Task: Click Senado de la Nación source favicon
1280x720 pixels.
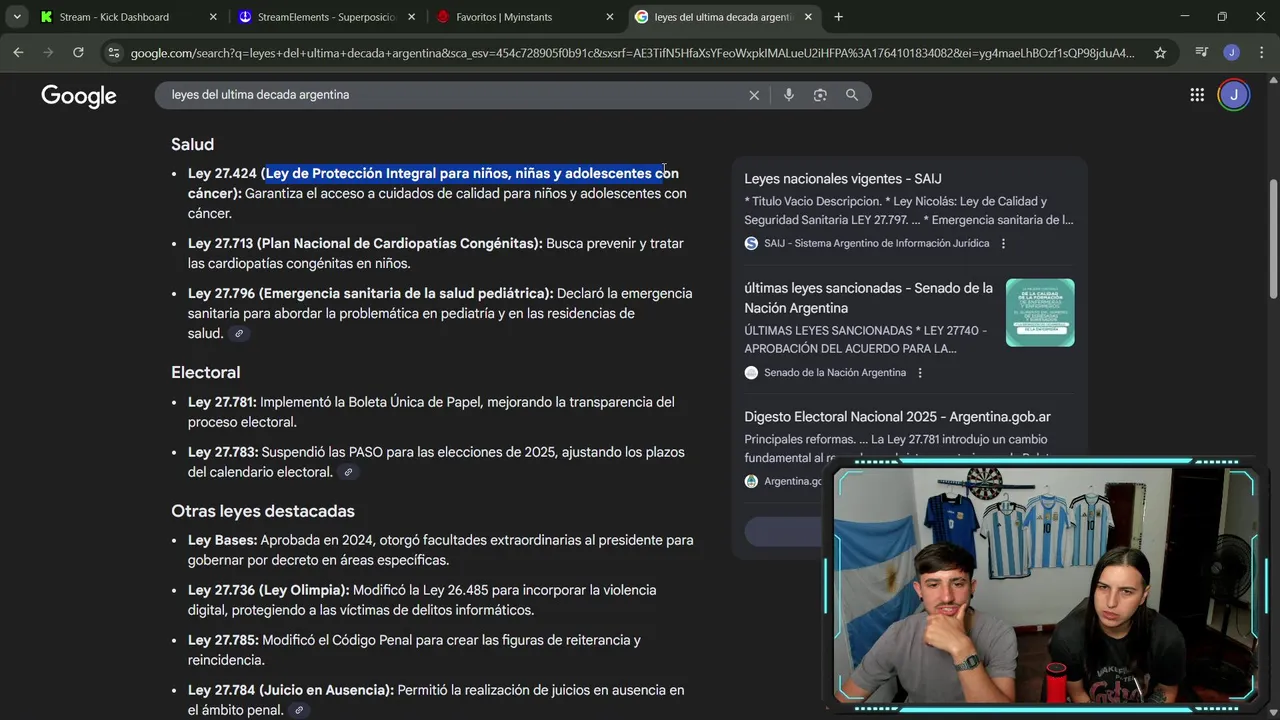Action: pyautogui.click(x=751, y=373)
